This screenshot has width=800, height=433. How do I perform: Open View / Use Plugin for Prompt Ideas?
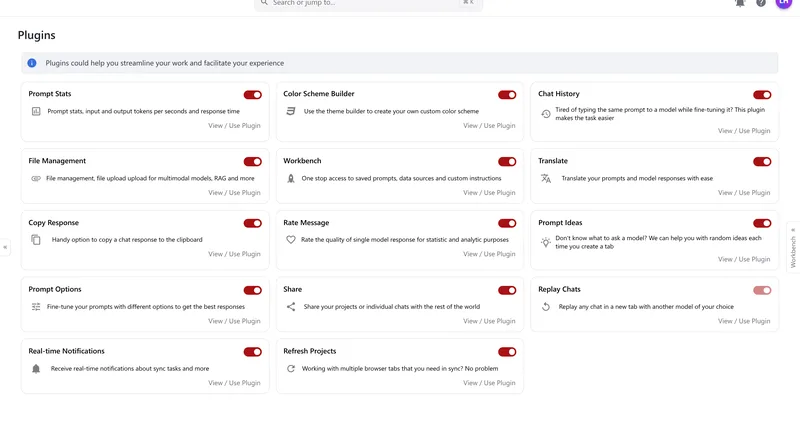click(x=744, y=260)
